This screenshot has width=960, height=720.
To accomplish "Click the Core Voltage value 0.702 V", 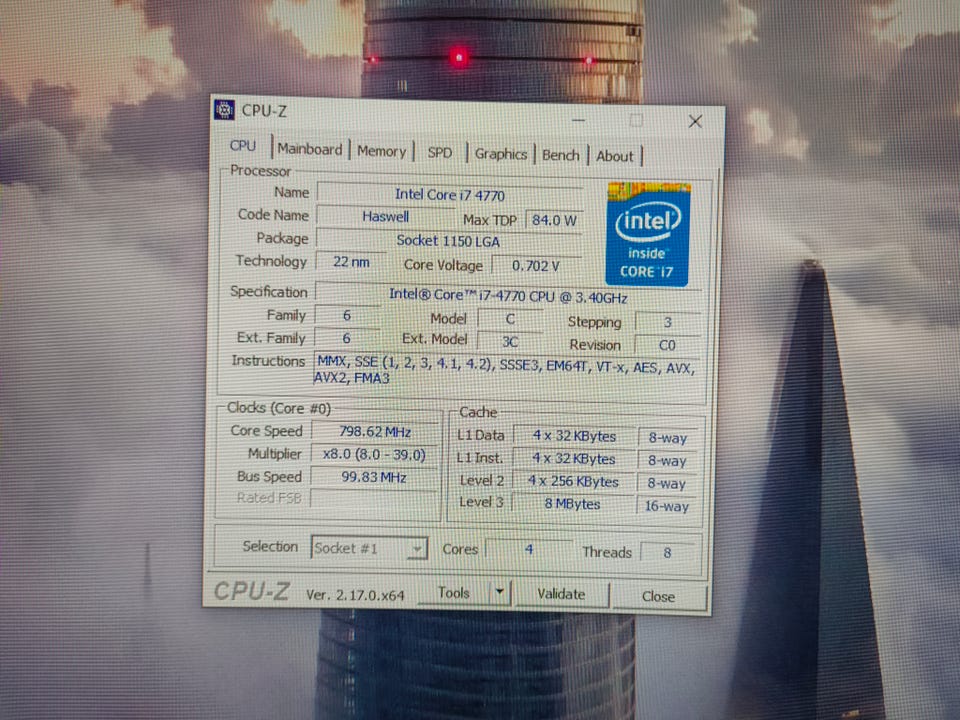I will pyautogui.click(x=536, y=266).
